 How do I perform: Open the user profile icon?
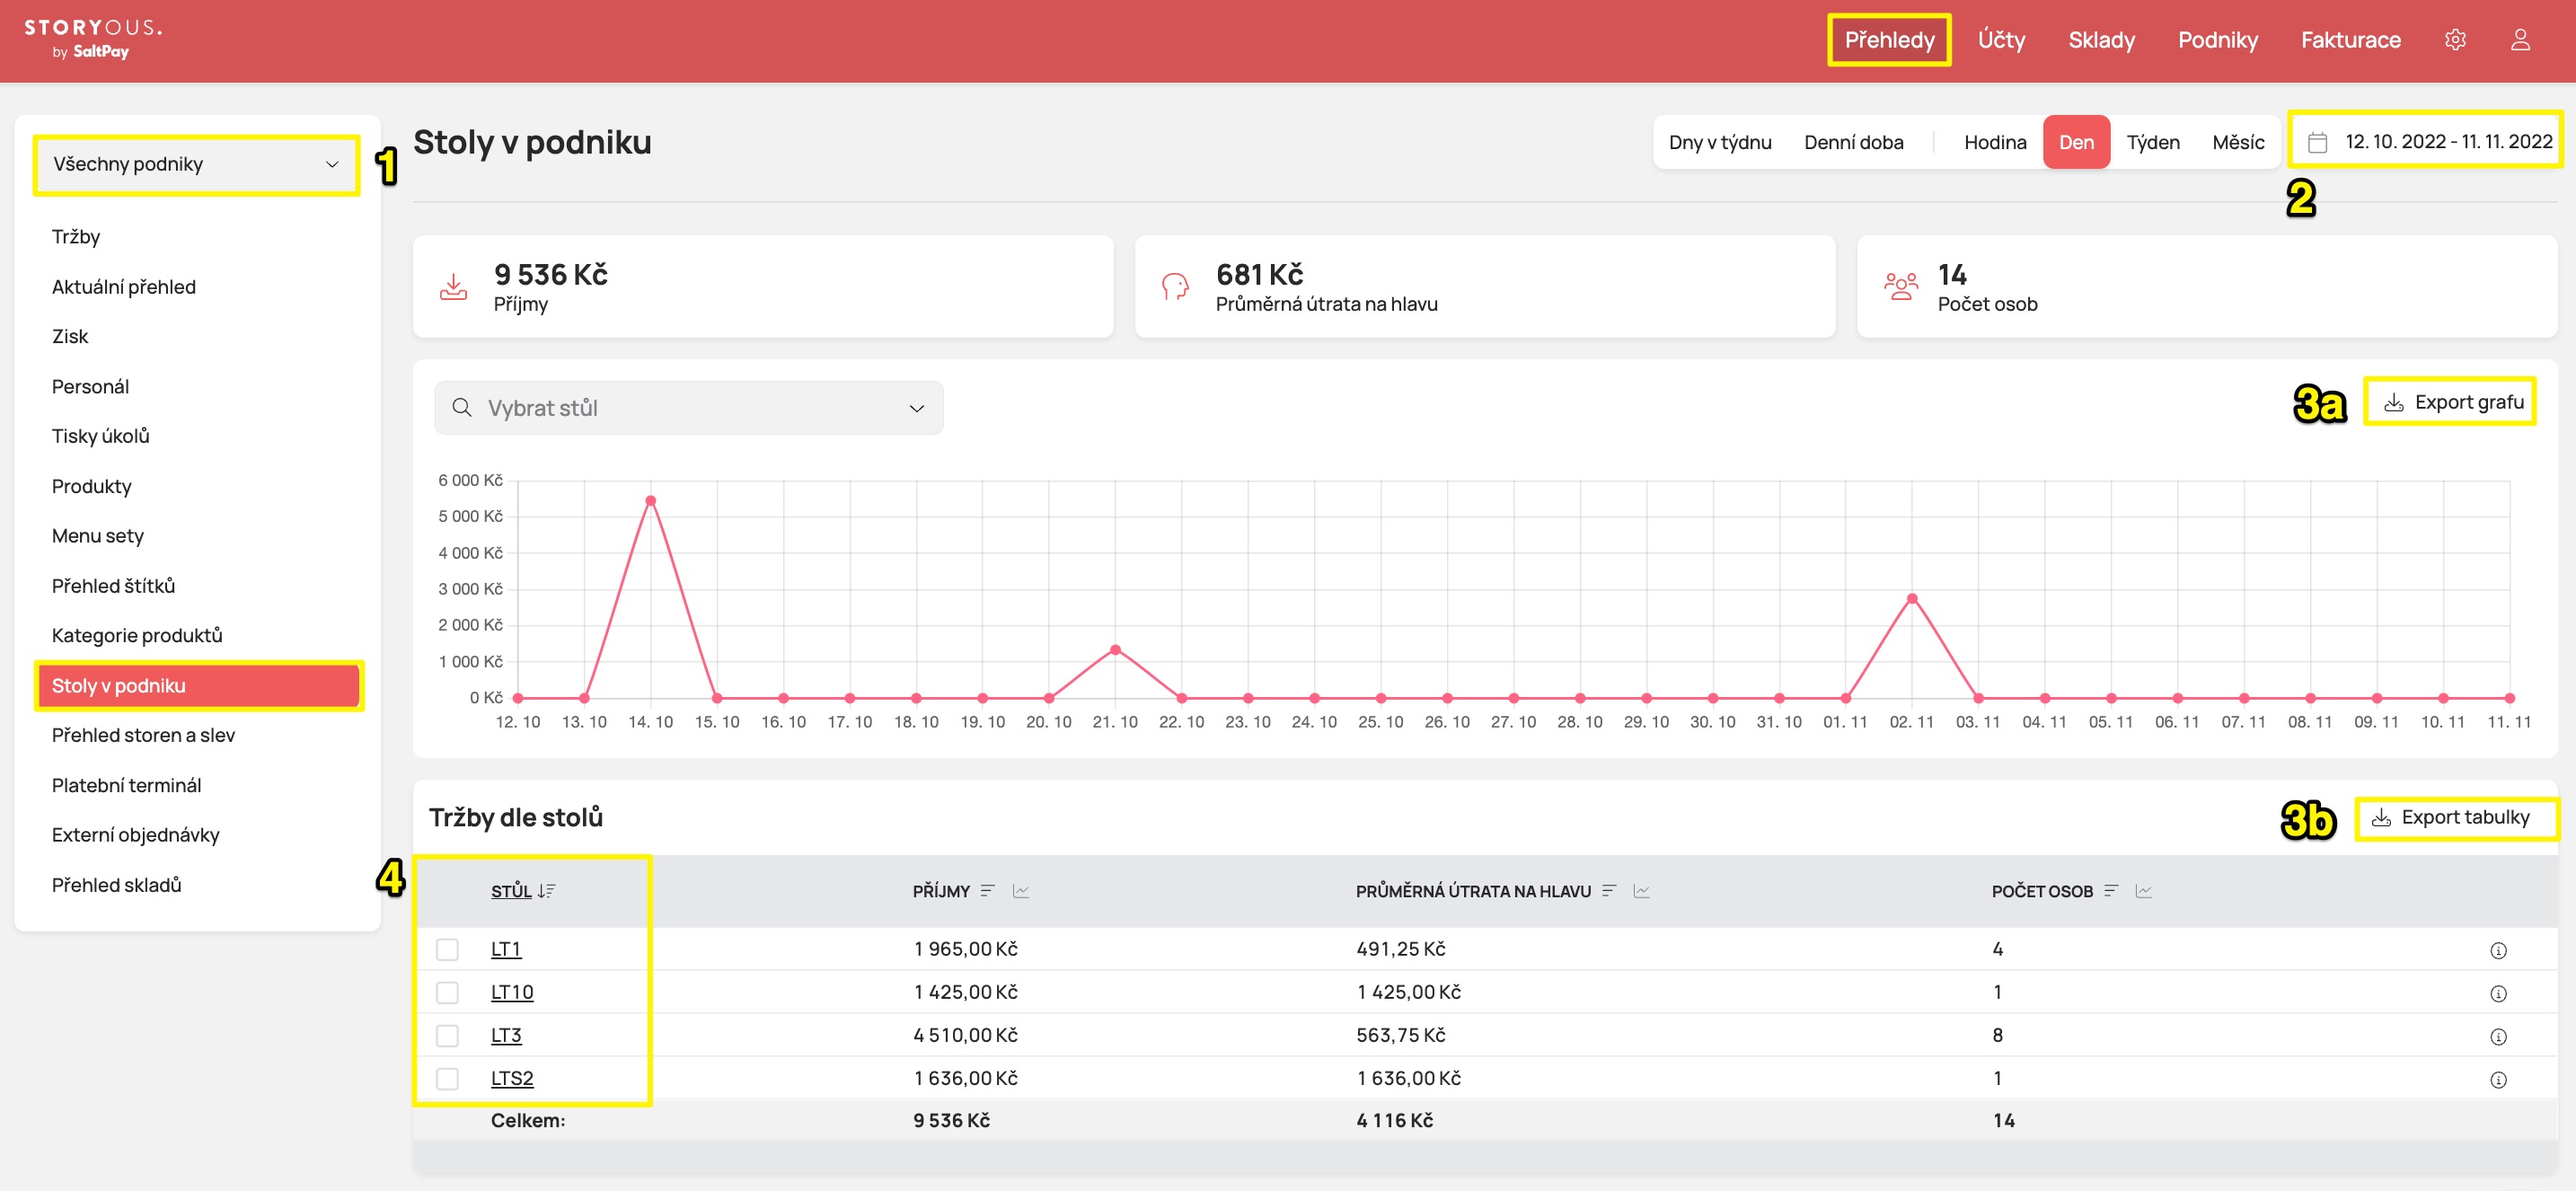[x=2520, y=40]
